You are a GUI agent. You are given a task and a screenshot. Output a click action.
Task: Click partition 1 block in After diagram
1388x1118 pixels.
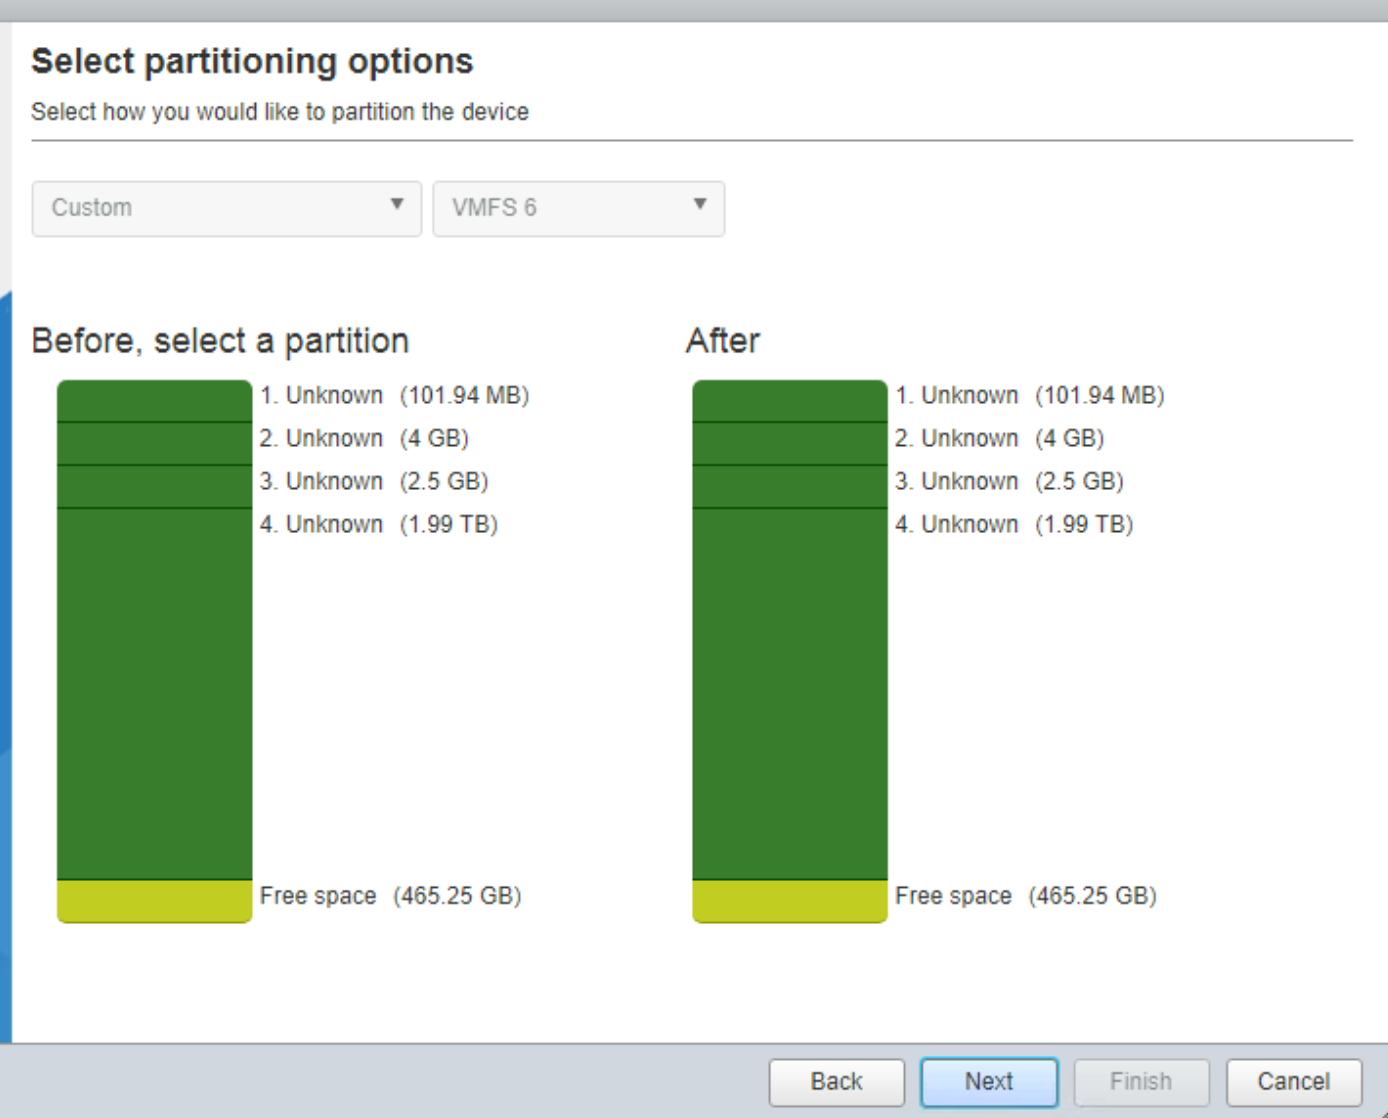pyautogui.click(x=789, y=401)
